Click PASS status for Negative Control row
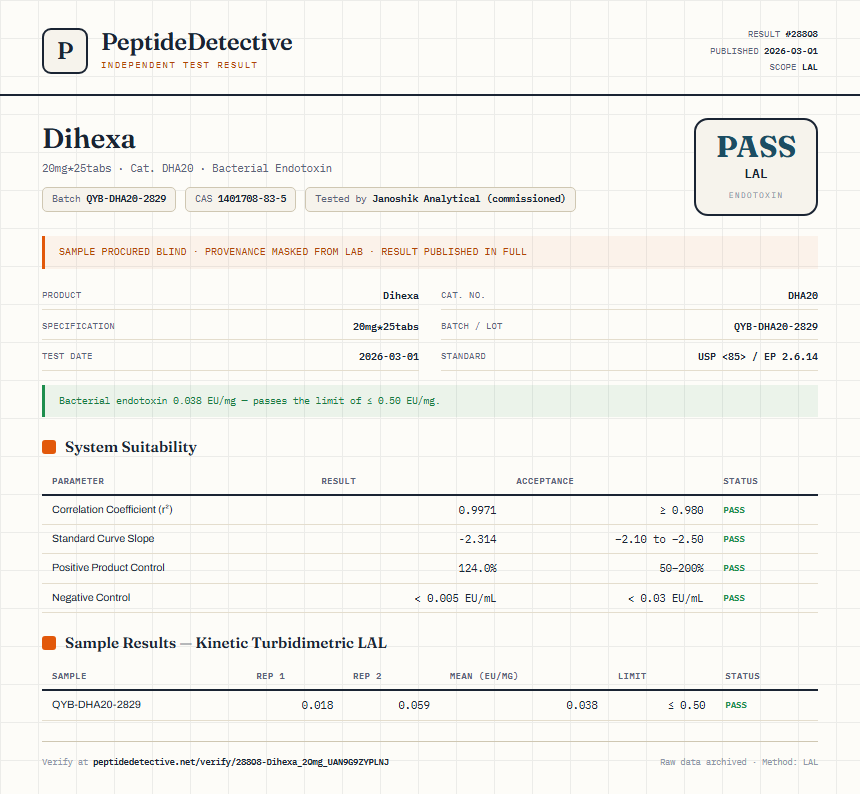Viewport: 860px width, 794px height. click(734, 598)
